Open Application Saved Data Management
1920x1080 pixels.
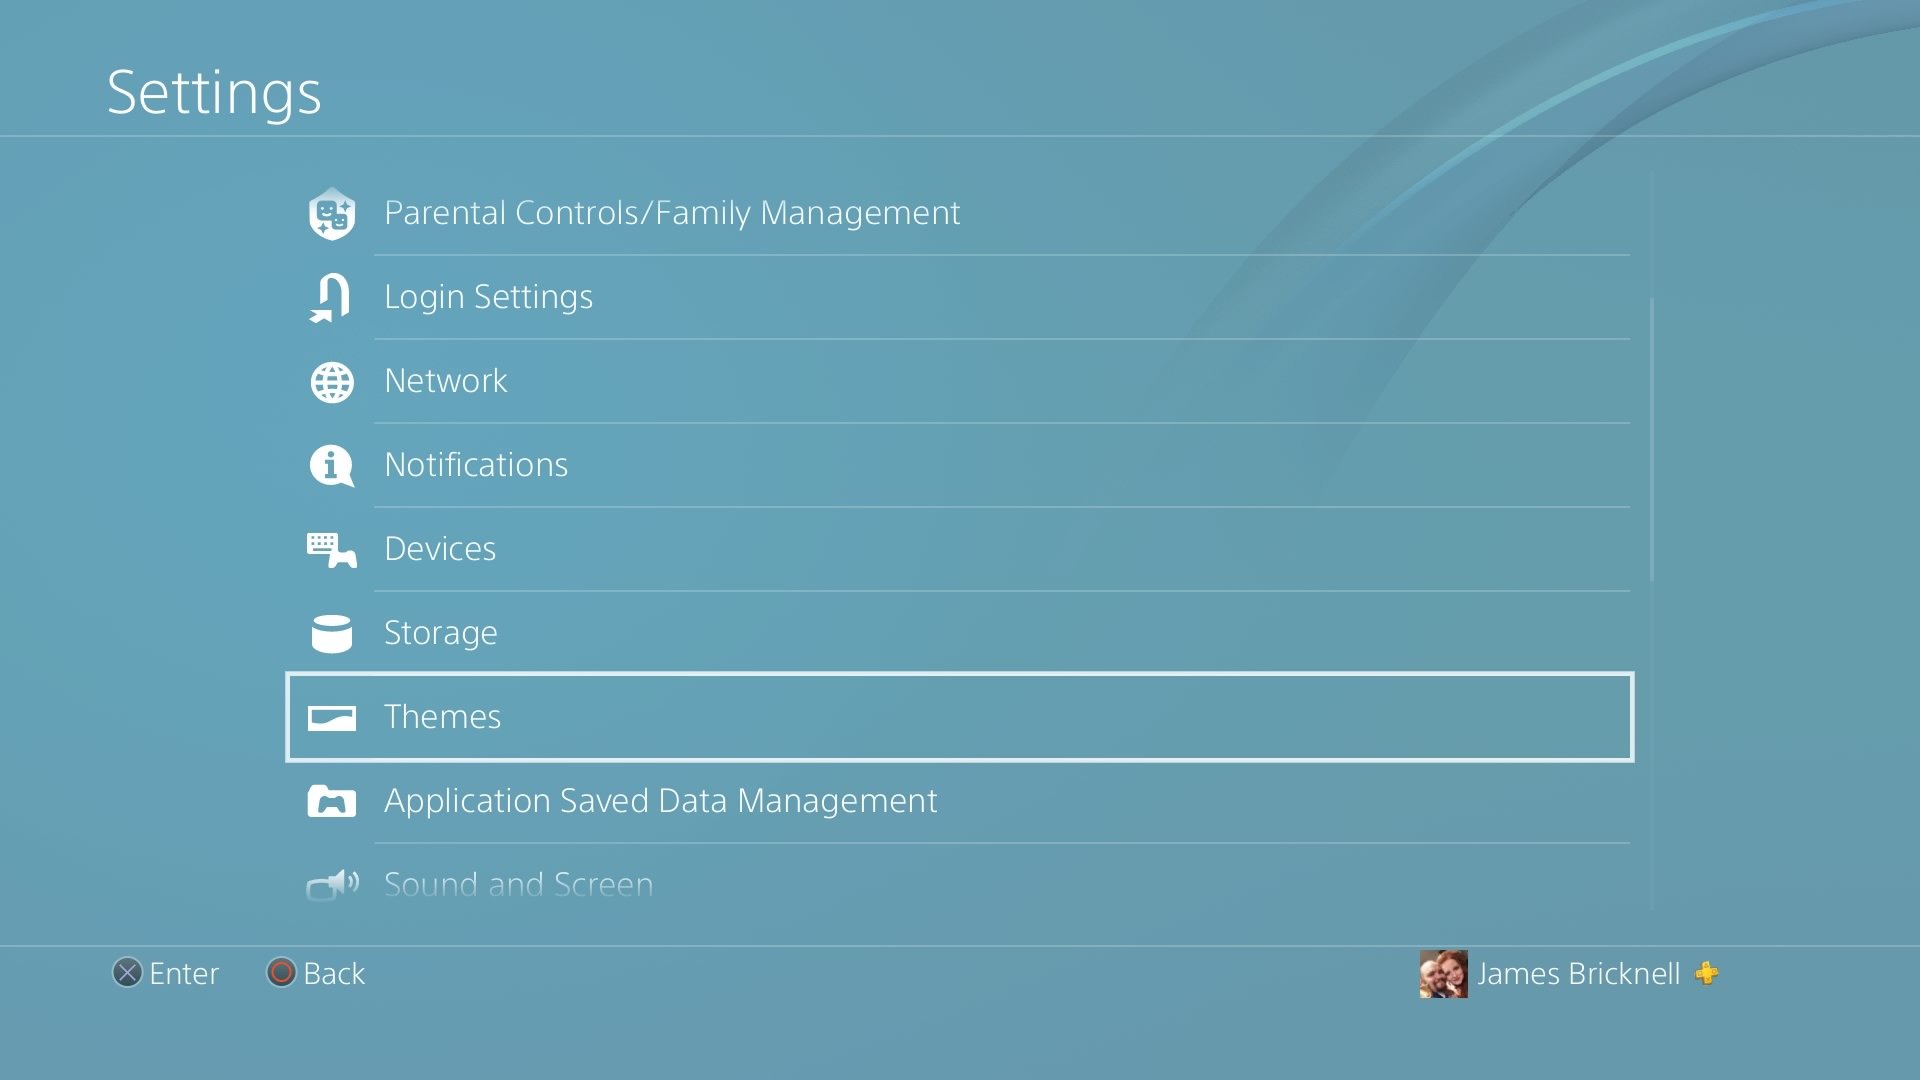(660, 801)
